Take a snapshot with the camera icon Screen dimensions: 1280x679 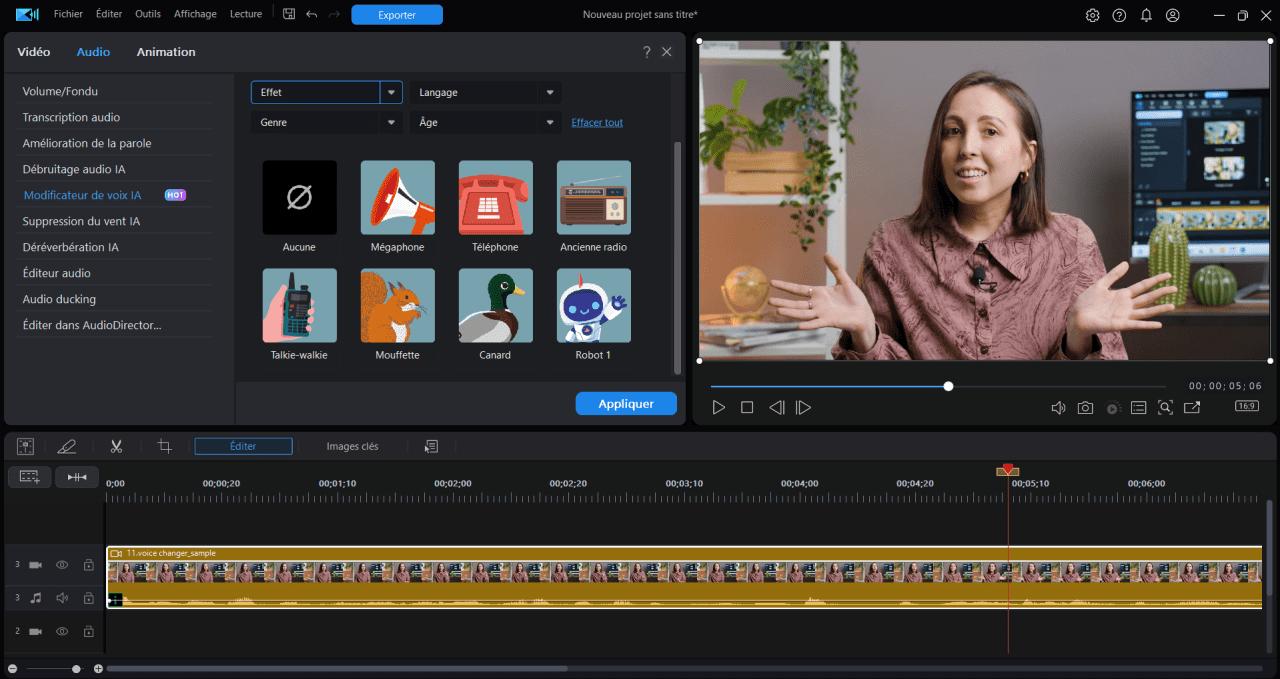[x=1086, y=407]
